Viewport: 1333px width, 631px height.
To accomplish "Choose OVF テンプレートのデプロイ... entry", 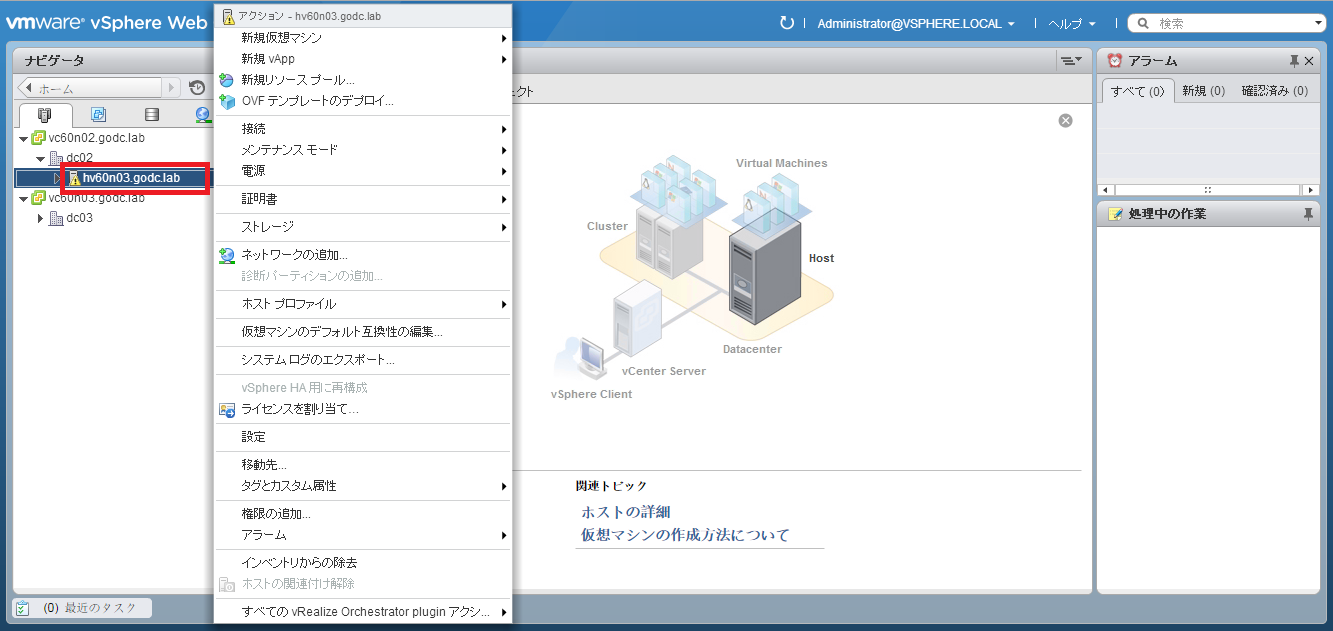I will tap(363, 101).
